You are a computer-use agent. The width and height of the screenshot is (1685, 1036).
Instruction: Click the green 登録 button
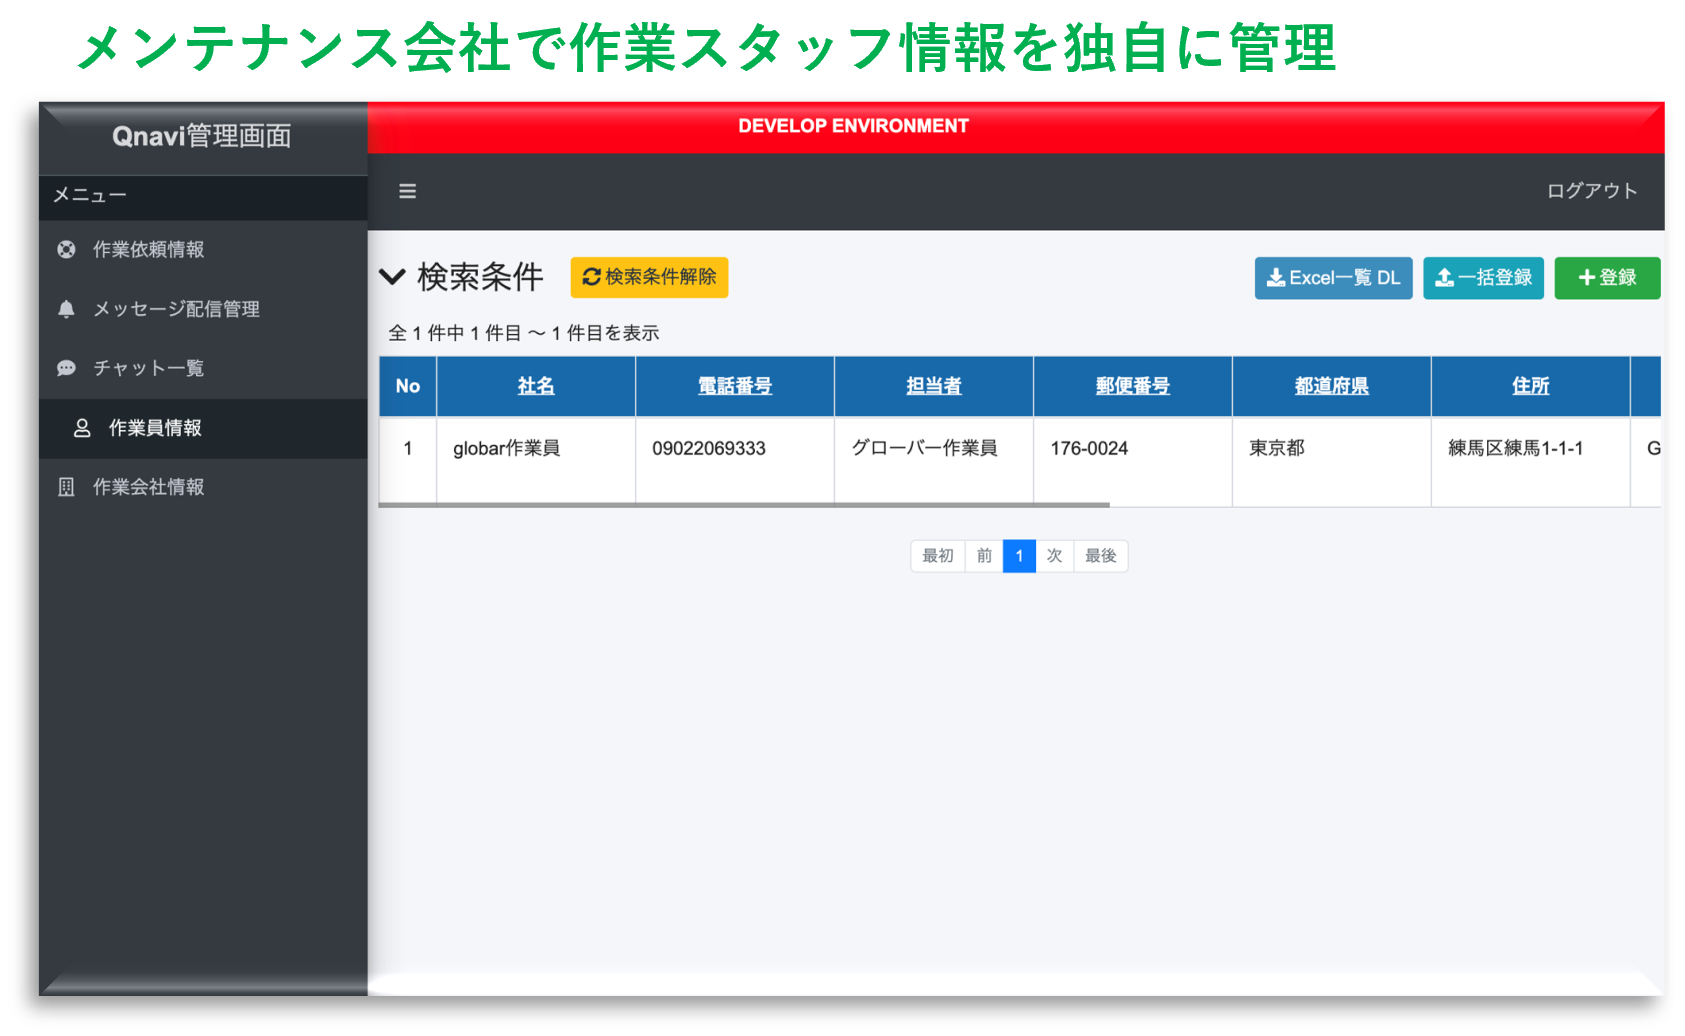[1607, 278]
